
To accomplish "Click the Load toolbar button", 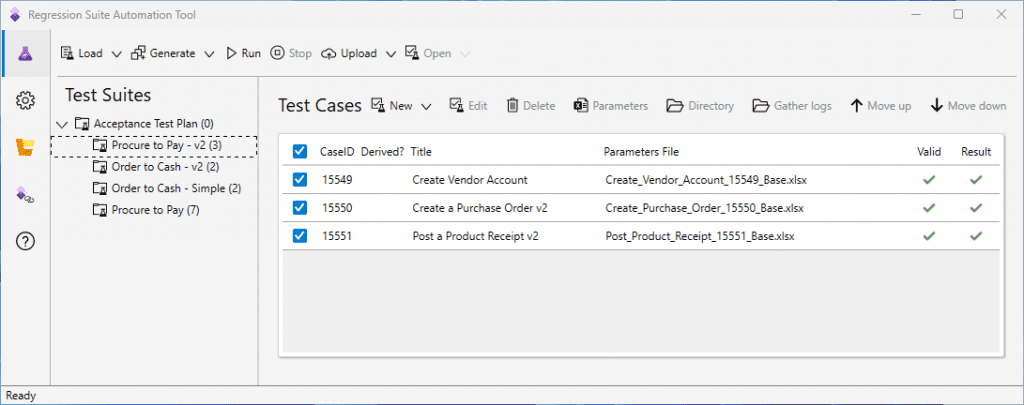I will click(82, 54).
